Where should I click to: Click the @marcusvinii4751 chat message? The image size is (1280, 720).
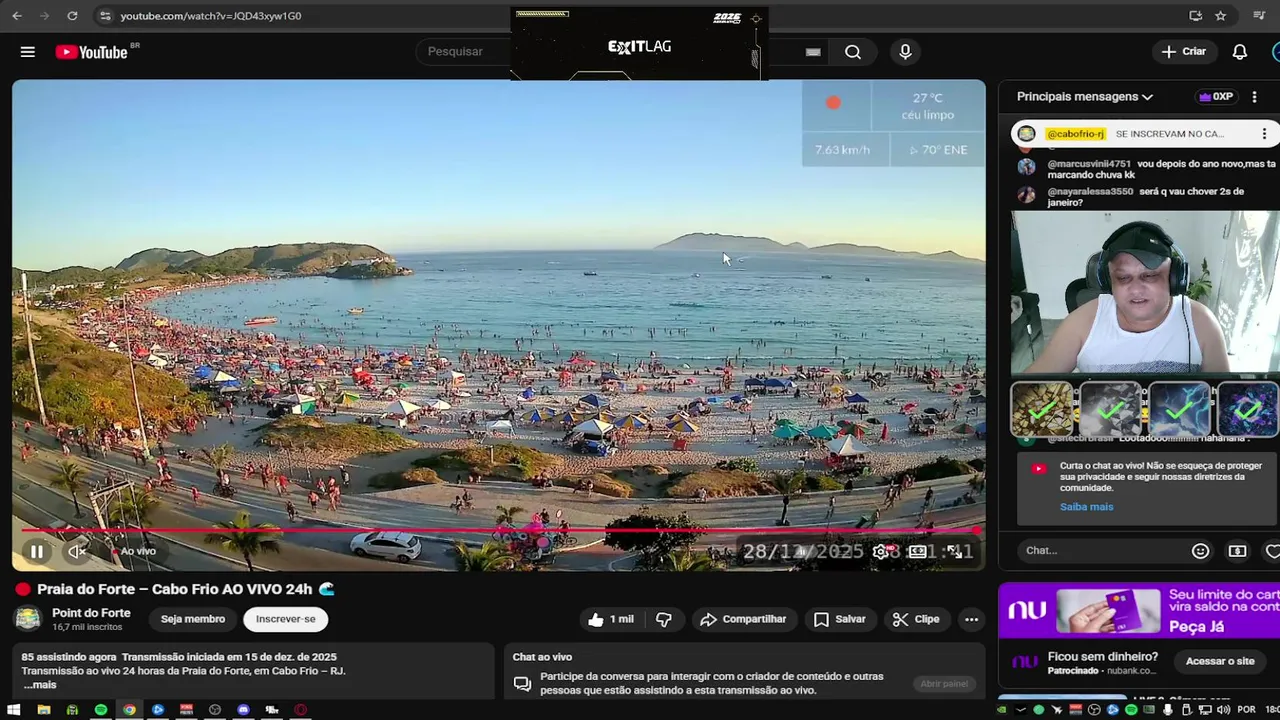[1146, 169]
